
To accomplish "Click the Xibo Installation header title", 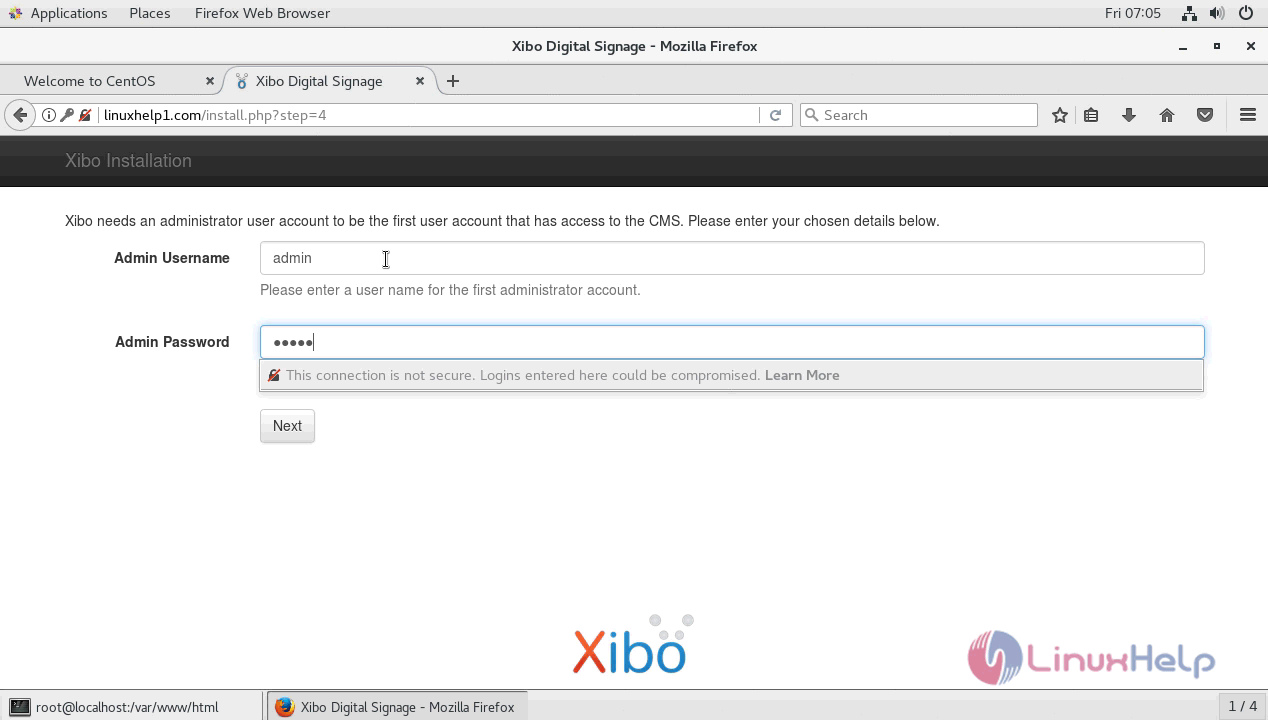I will 128,161.
